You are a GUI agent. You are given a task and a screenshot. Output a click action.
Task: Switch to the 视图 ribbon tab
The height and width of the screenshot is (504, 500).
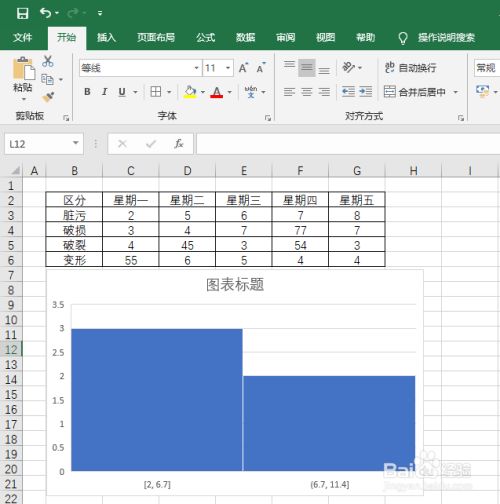pos(326,37)
